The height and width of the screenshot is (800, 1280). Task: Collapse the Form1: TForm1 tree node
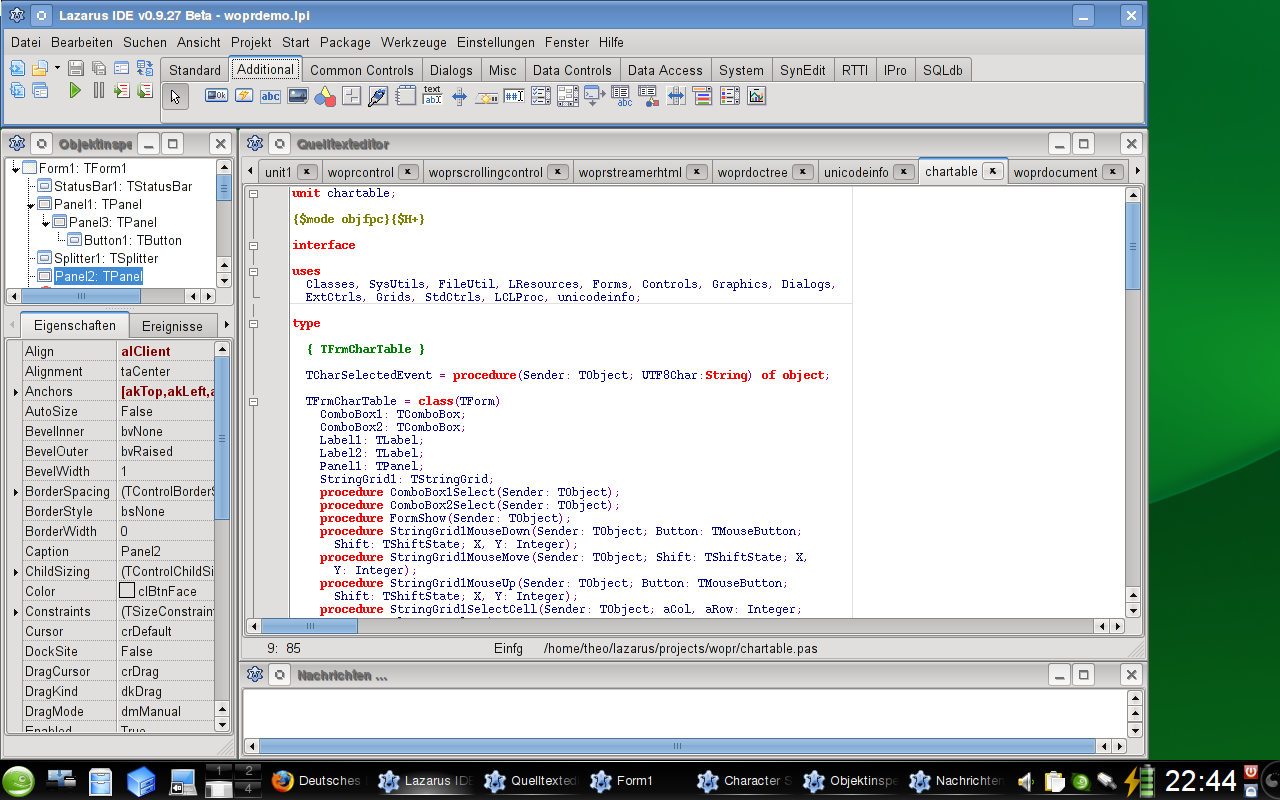[x=16, y=169]
